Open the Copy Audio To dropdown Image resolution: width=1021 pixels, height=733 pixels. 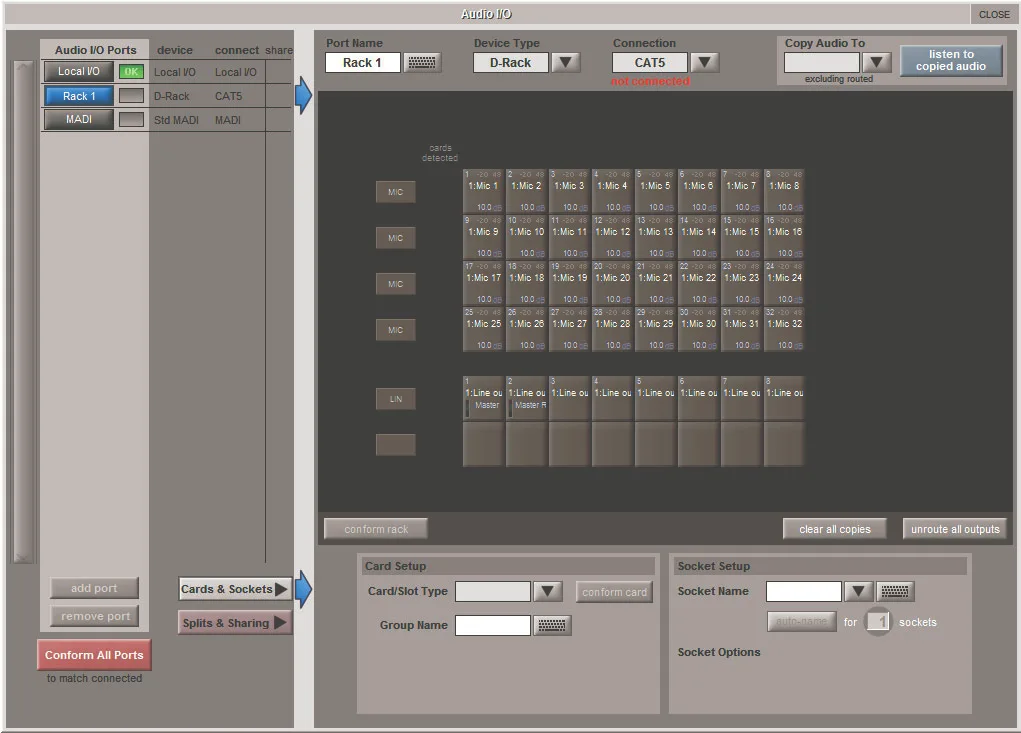[876, 62]
